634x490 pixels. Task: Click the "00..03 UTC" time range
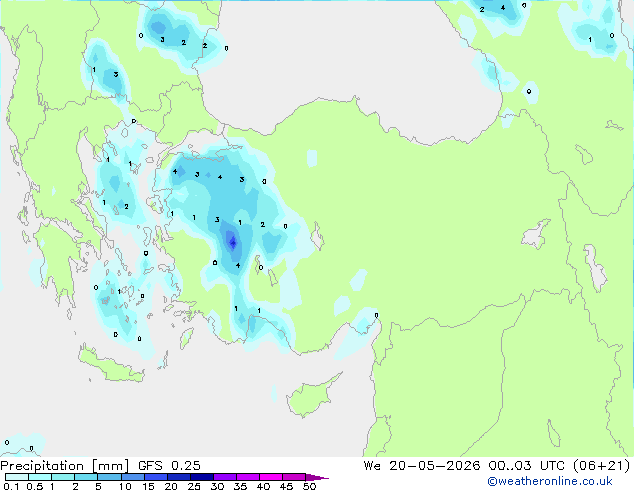coord(526,466)
